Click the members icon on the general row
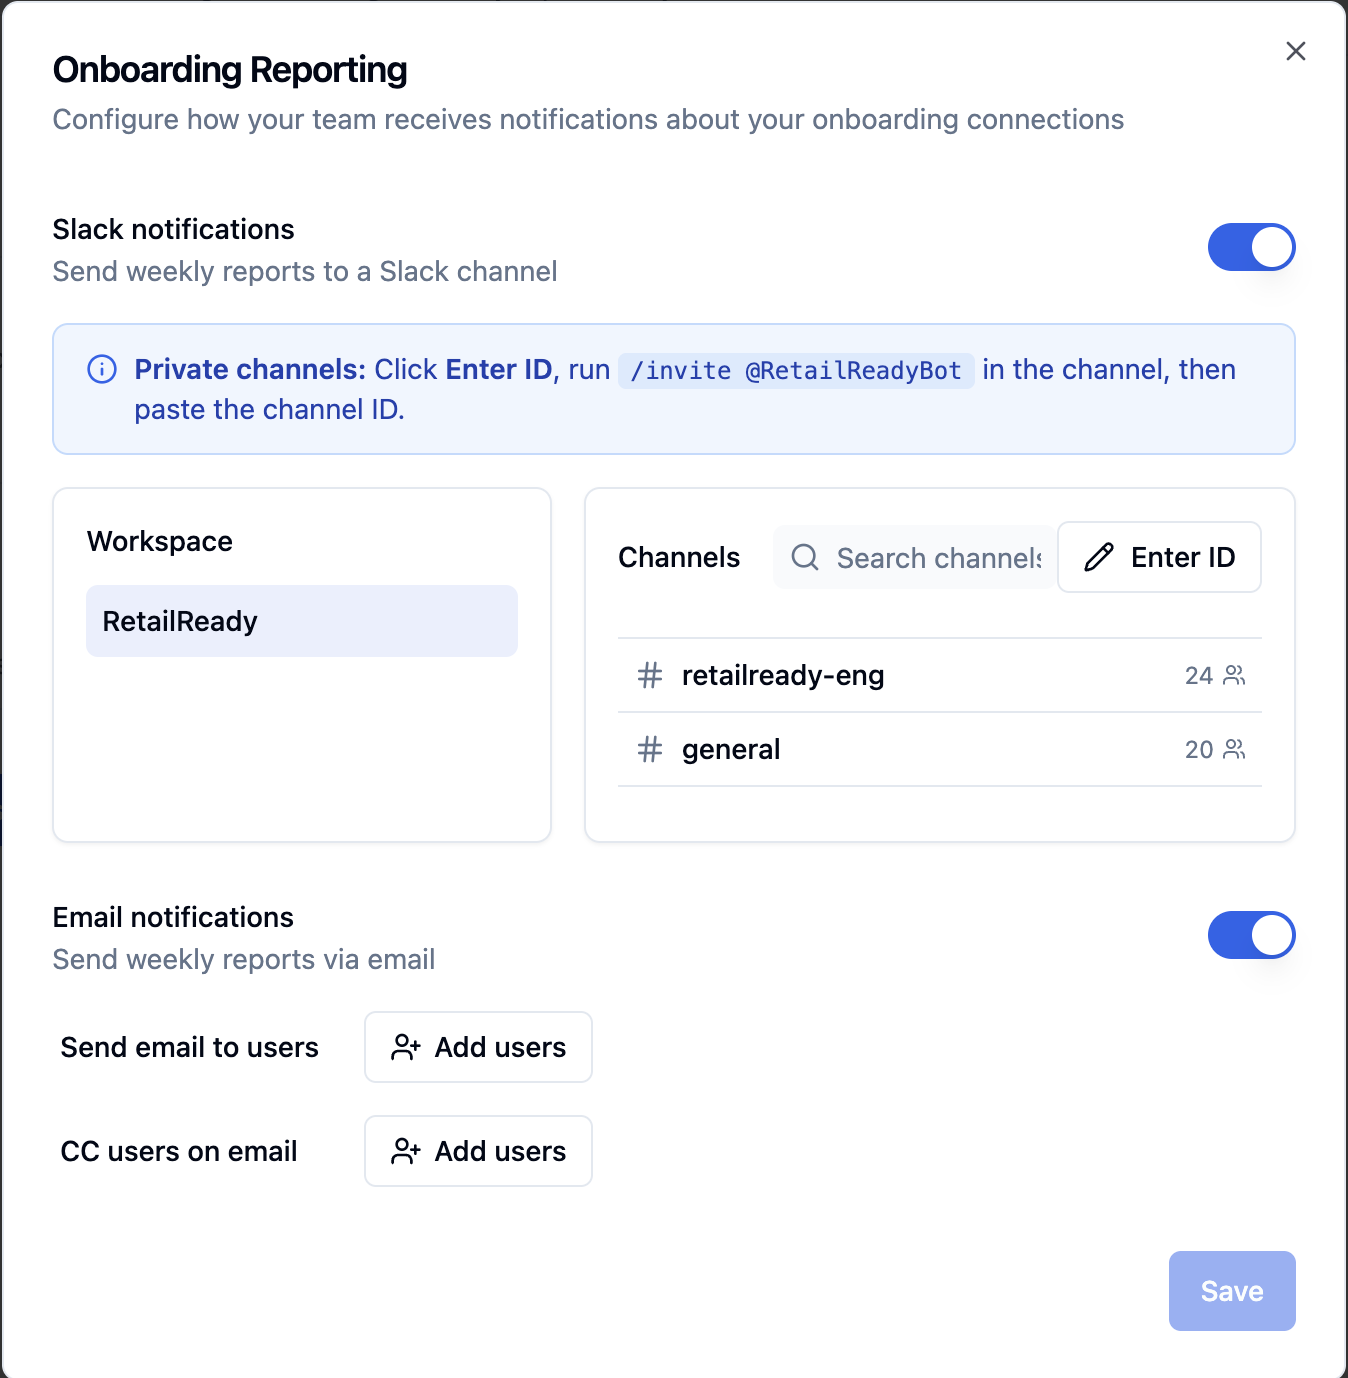This screenshot has height=1378, width=1348. tap(1234, 749)
